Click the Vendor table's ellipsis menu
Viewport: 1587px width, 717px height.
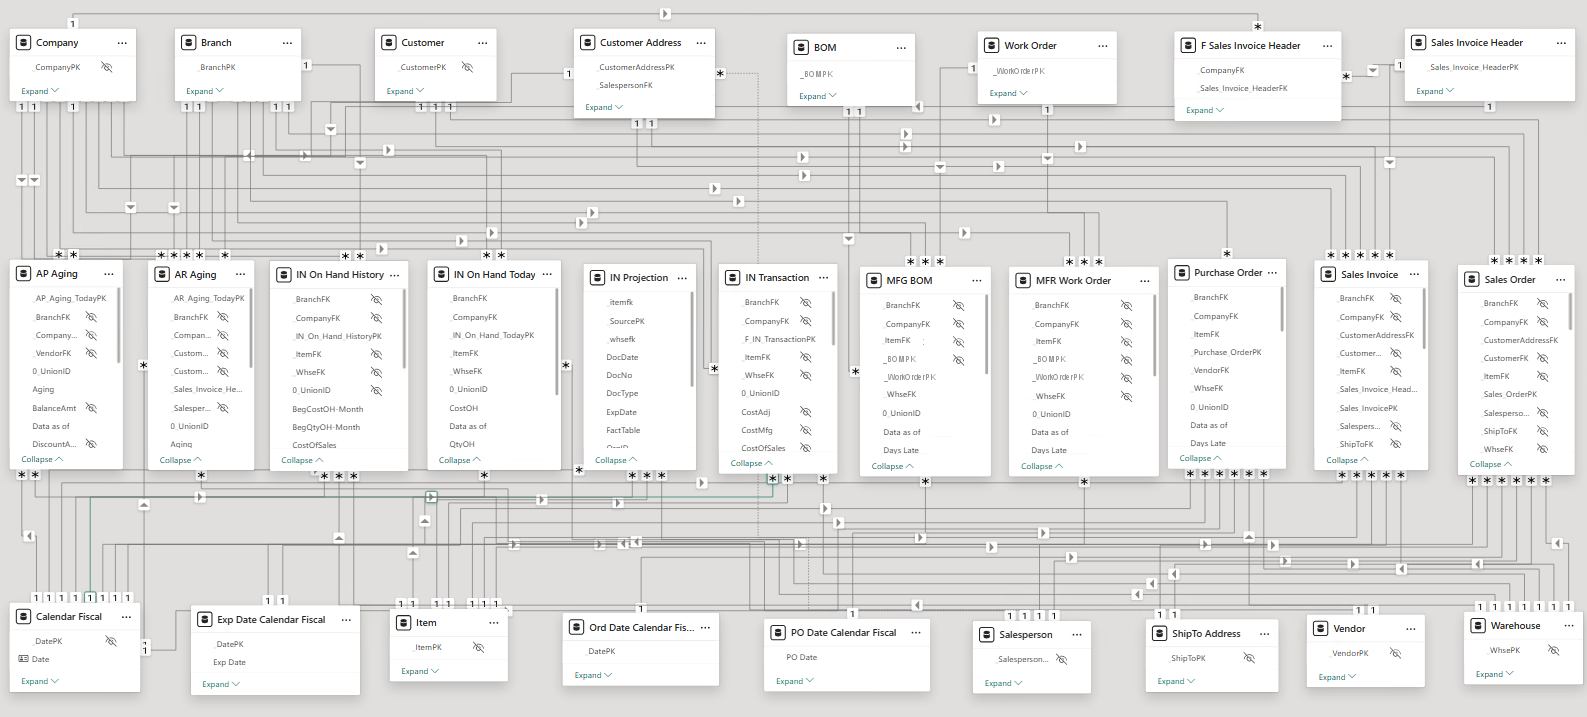[x=1410, y=629]
